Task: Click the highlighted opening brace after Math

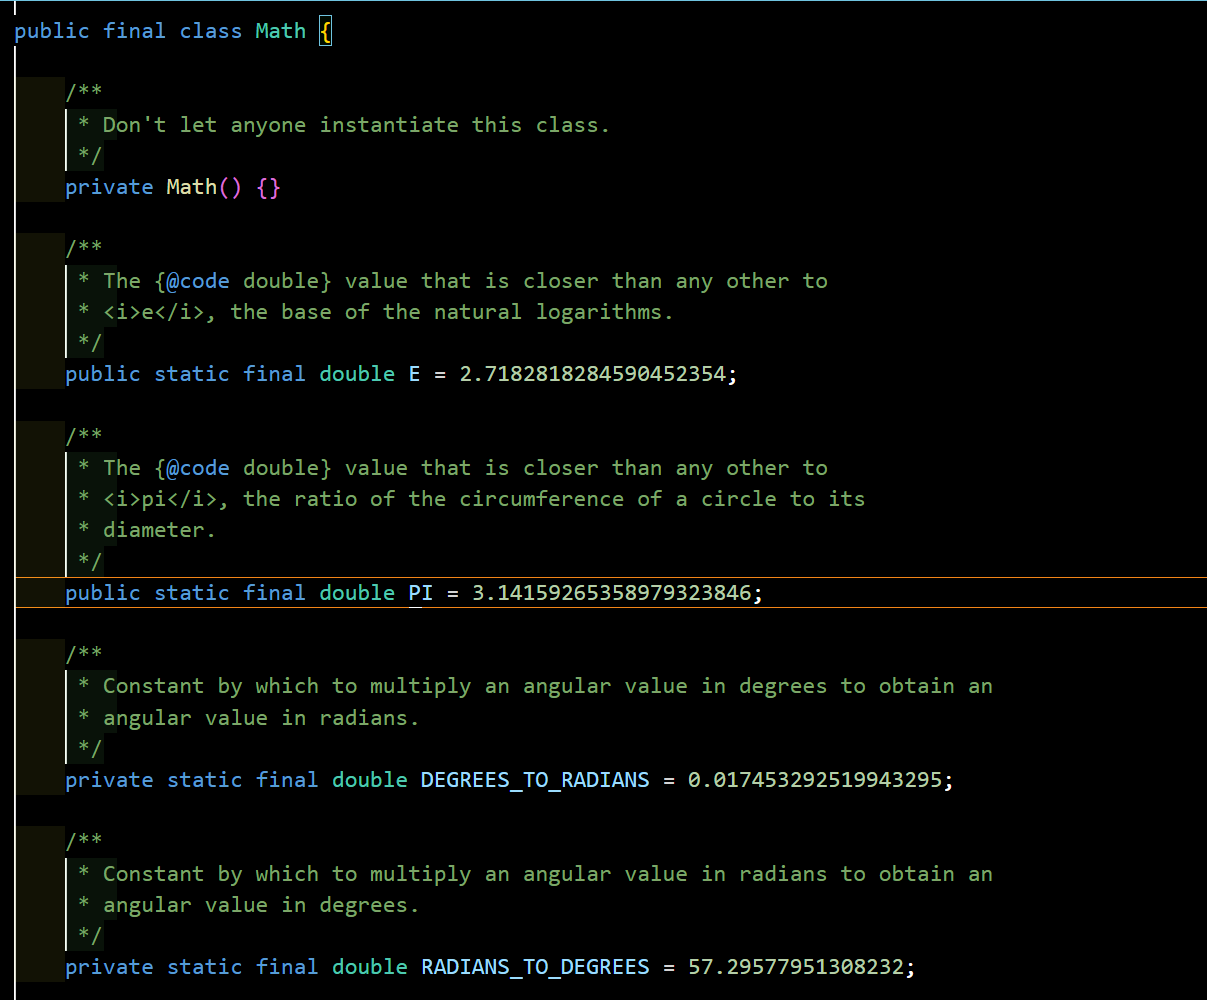Action: click(x=325, y=31)
